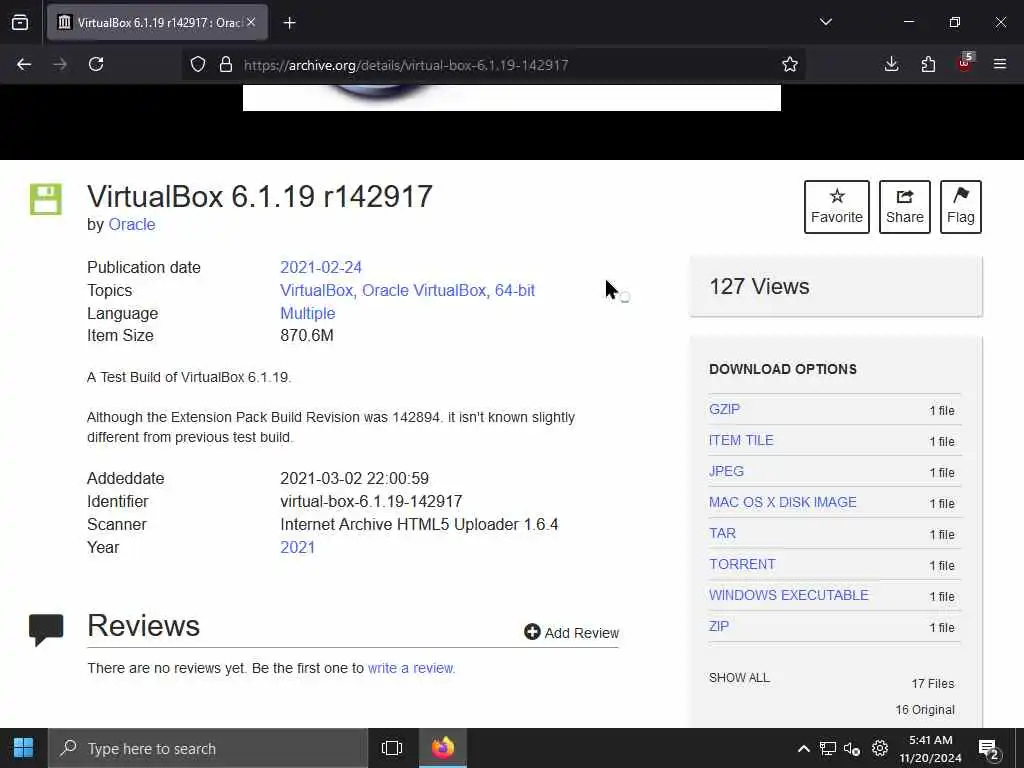This screenshot has width=1024, height=768.
Task: Click publication date 2021-02-24
Action: [x=321, y=268]
